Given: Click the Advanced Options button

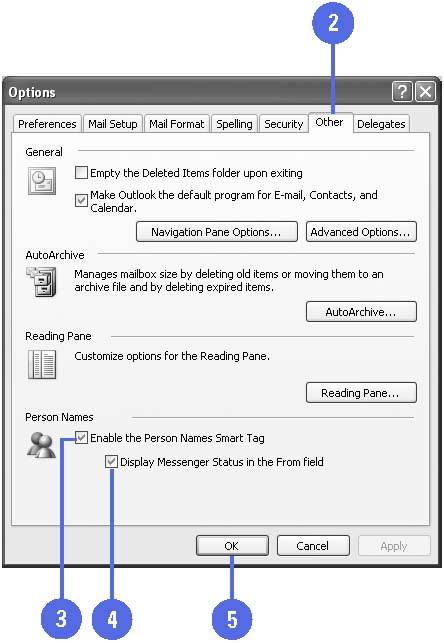Looking at the screenshot, I should click(361, 232).
